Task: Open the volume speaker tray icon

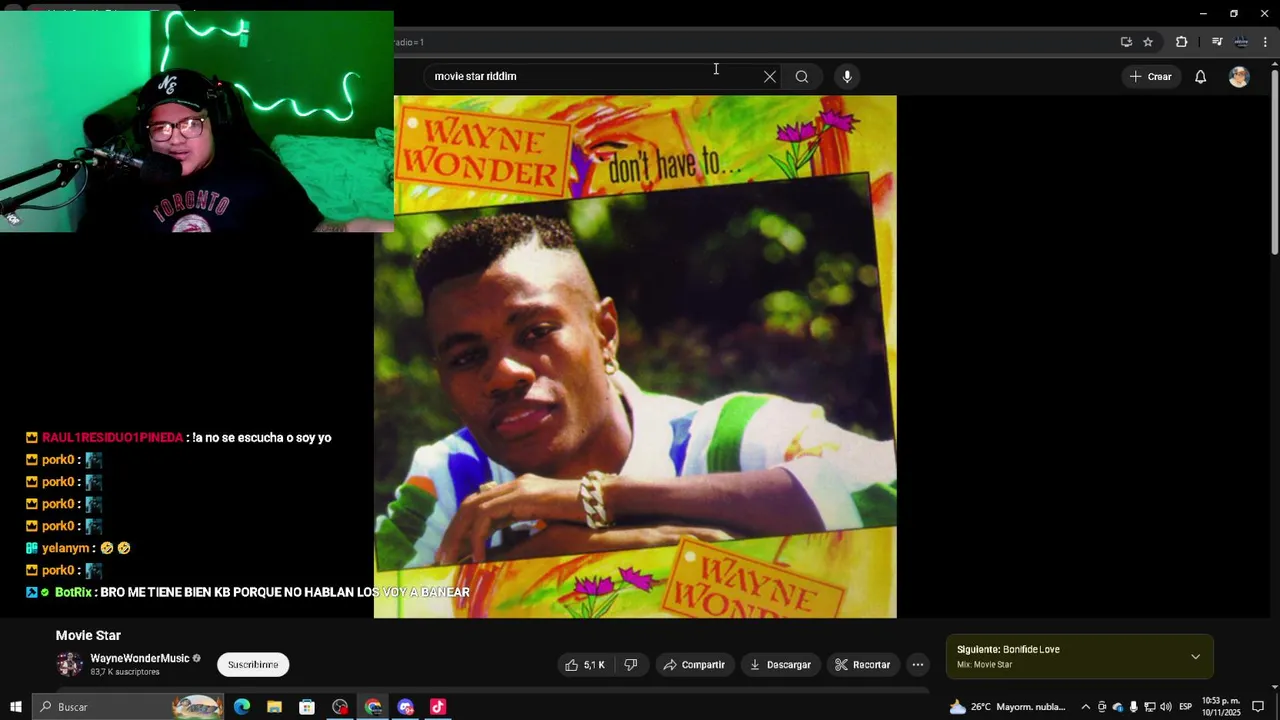Action: [1165, 707]
